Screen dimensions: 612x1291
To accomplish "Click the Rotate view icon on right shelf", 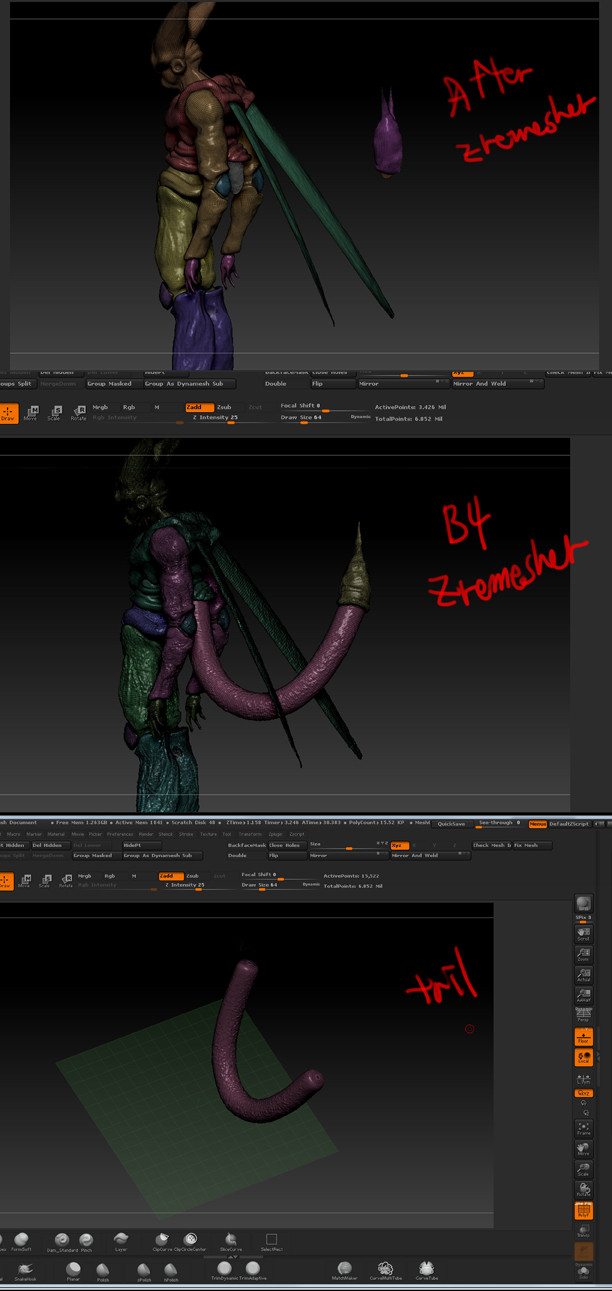I will click(x=583, y=1190).
